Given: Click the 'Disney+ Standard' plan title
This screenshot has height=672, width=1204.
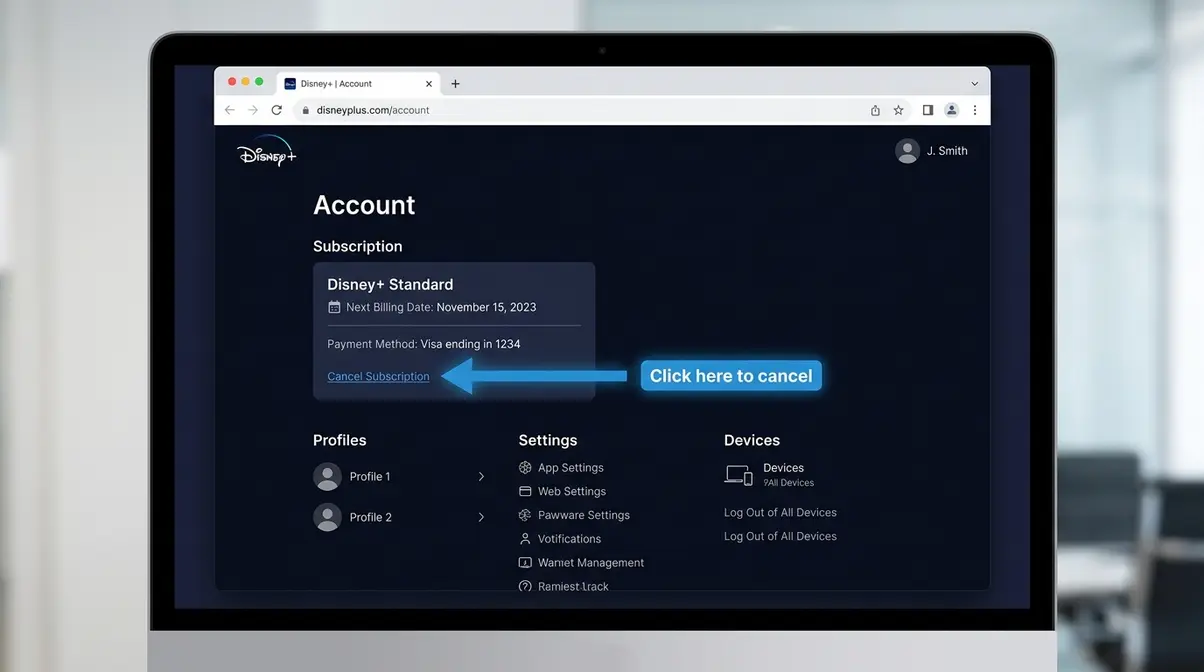Looking at the screenshot, I should coord(390,284).
